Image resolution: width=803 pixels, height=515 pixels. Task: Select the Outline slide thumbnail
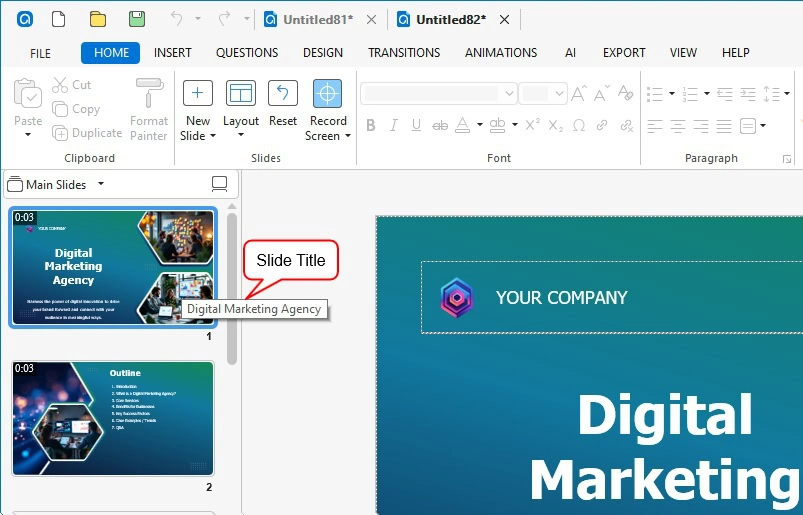pyautogui.click(x=112, y=418)
